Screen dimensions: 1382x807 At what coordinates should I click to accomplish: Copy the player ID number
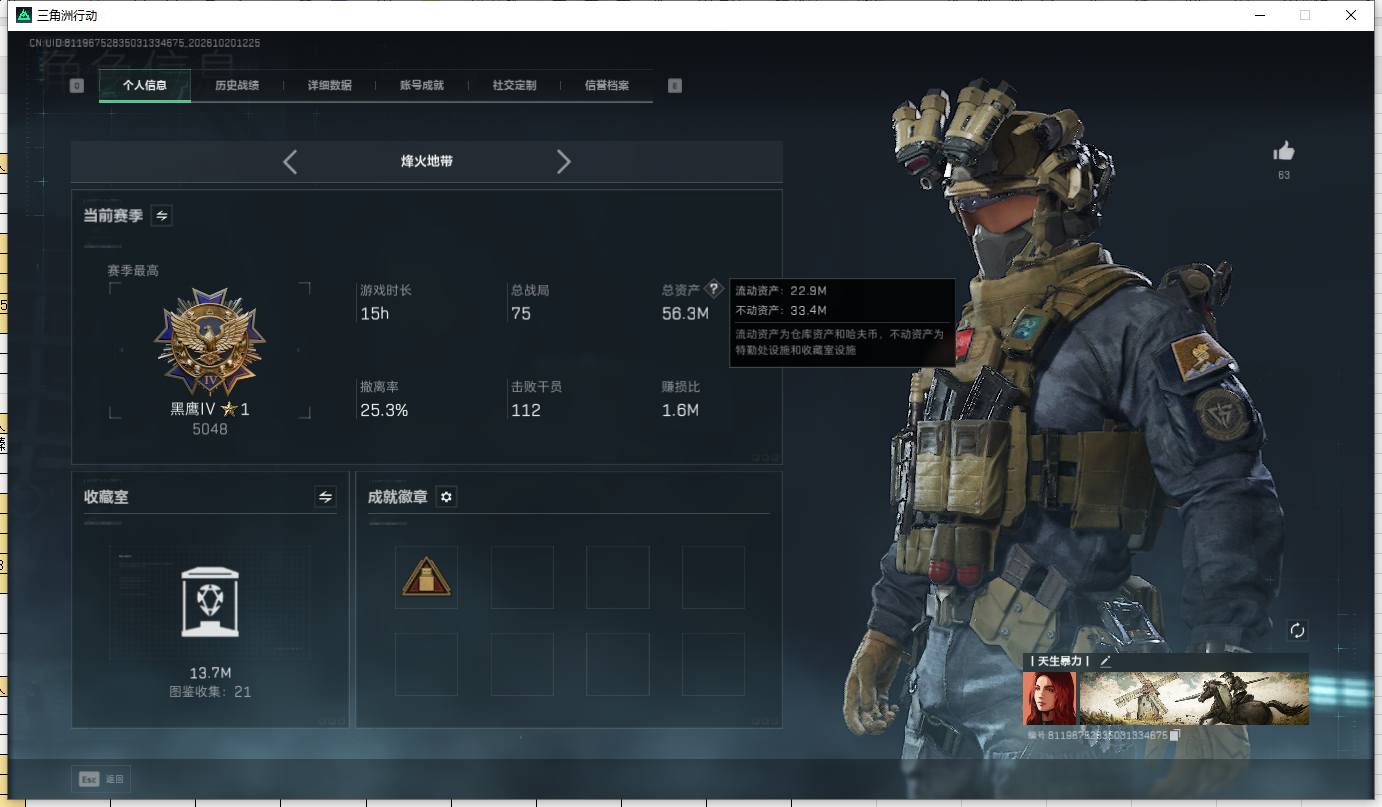tap(1175, 735)
